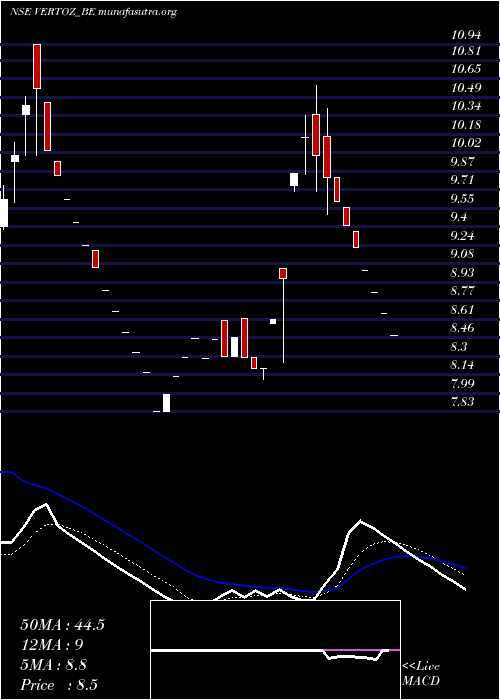Screen dimensions: 500x700
Task: Click the white candle at the 7.83 low
Action: pyautogui.click(x=167, y=403)
